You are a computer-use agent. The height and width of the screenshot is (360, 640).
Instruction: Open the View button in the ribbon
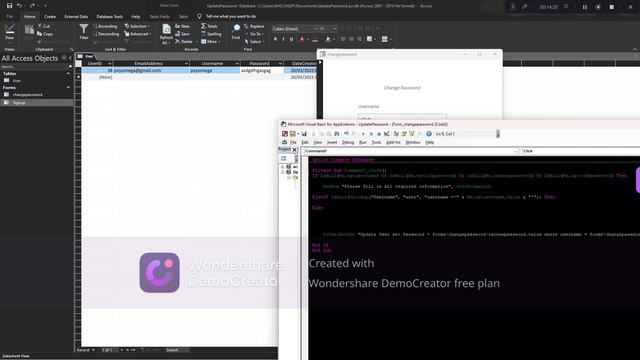[x=9, y=33]
